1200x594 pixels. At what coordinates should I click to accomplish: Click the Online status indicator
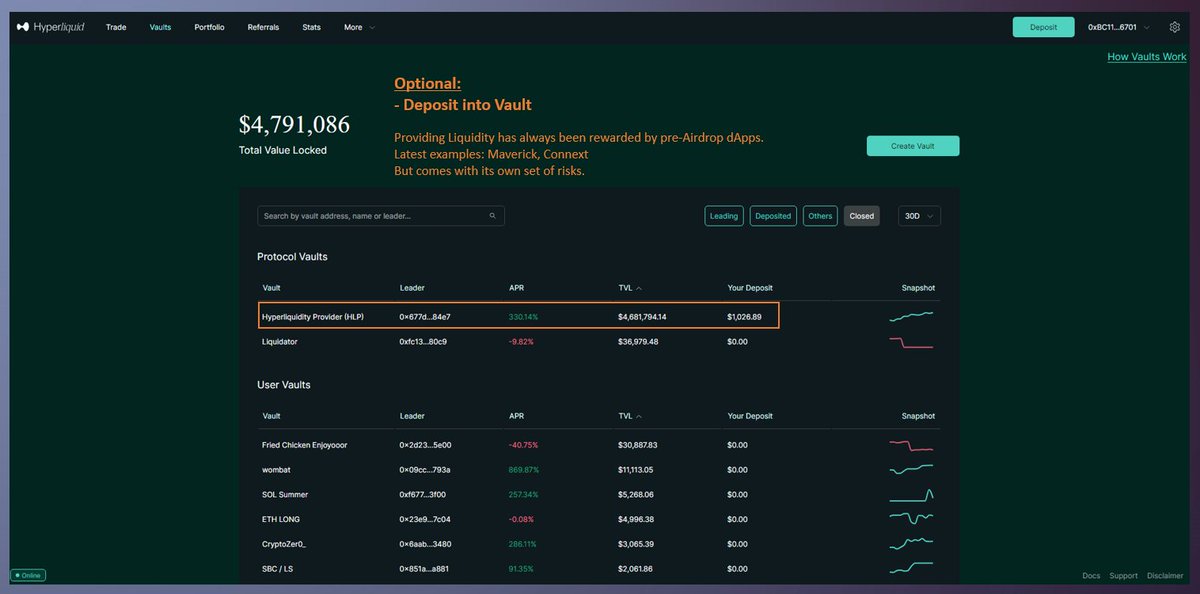click(x=28, y=576)
